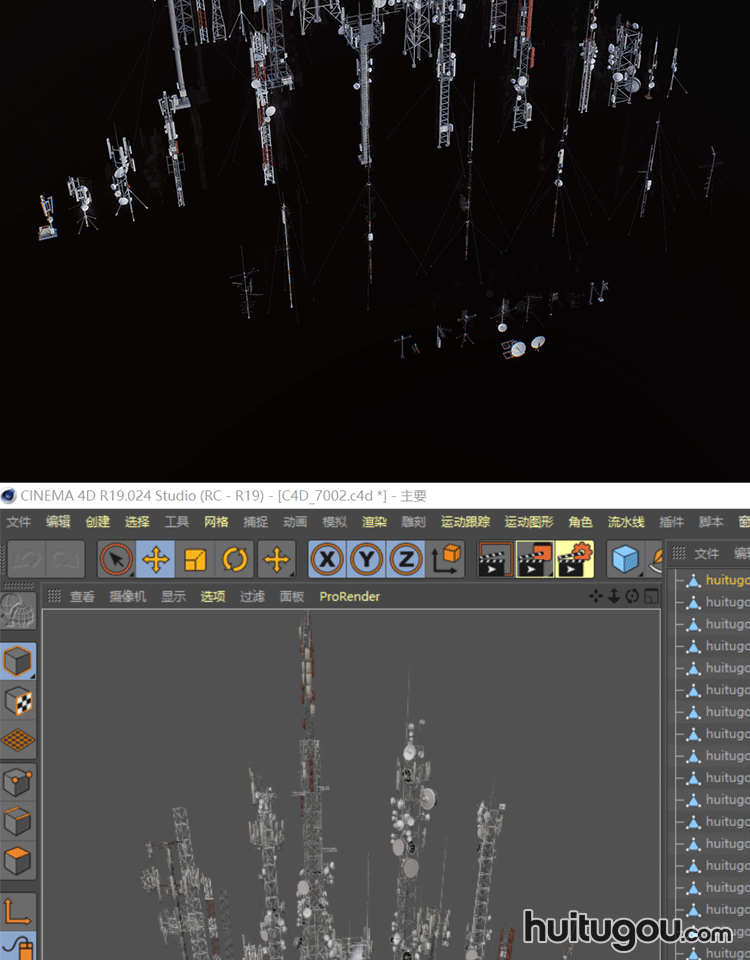Open Edit Render Settings gear clapperboard
The image size is (750, 960).
click(x=574, y=560)
